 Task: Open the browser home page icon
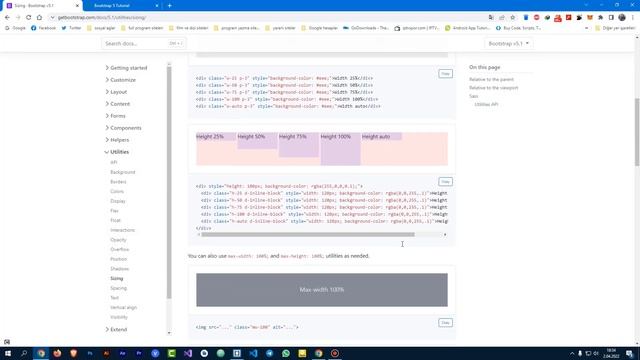39,18
